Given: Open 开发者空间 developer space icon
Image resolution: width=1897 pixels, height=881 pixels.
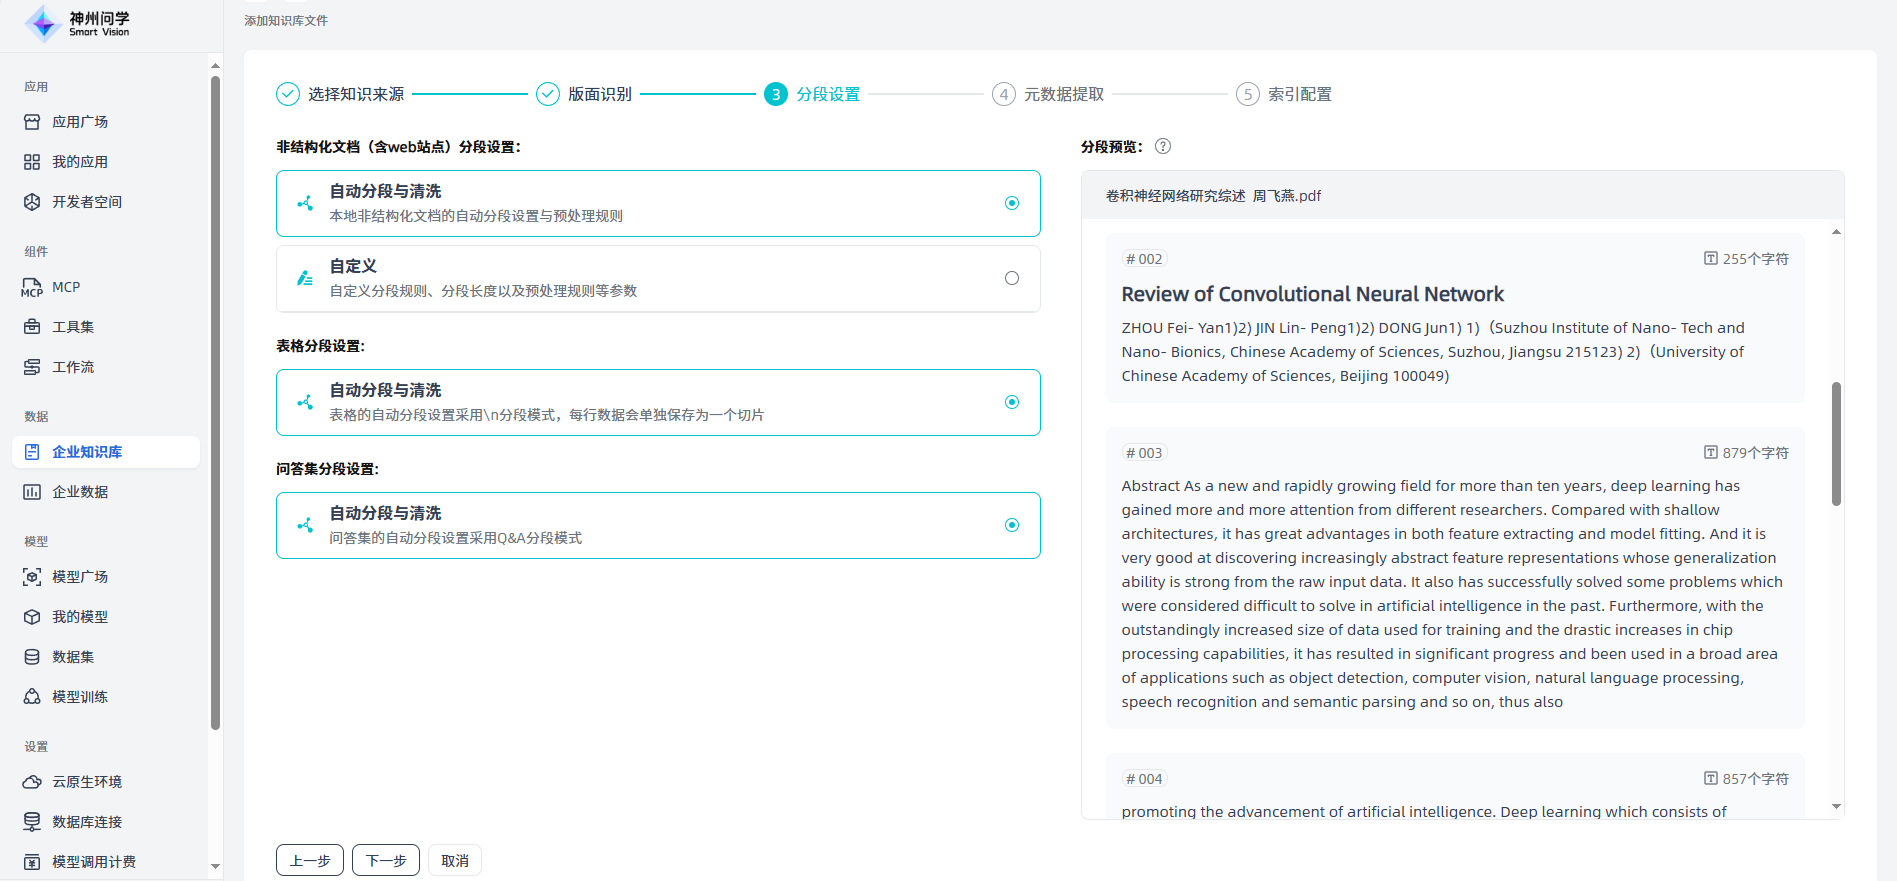Looking at the screenshot, I should point(32,202).
